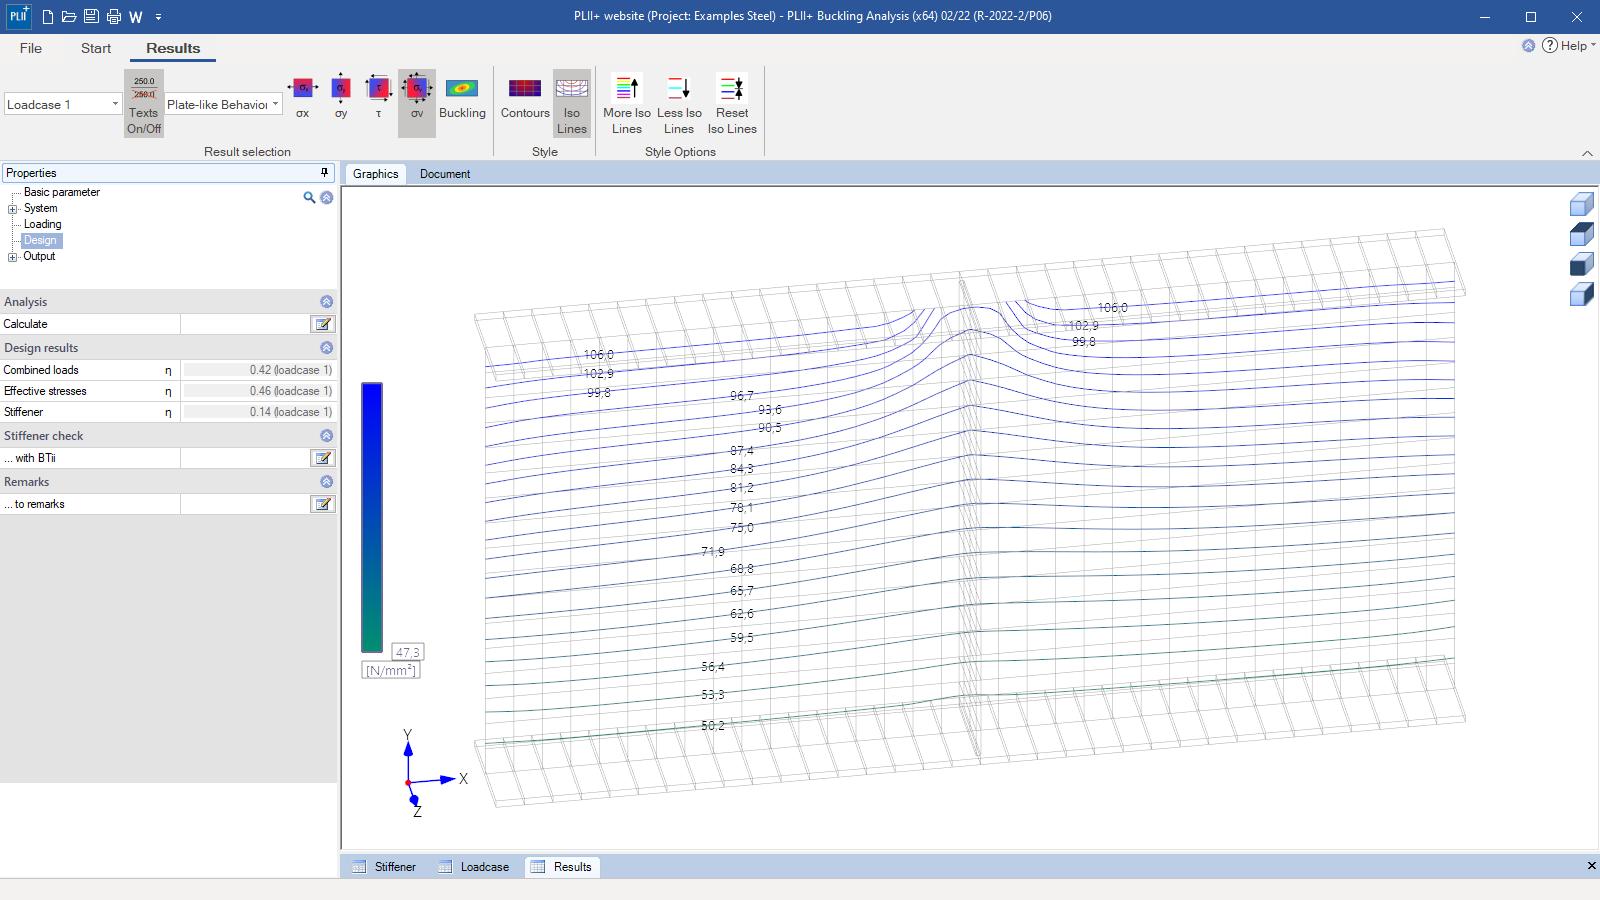Select the second view cube icon
The width and height of the screenshot is (1600, 900).
(1581, 234)
